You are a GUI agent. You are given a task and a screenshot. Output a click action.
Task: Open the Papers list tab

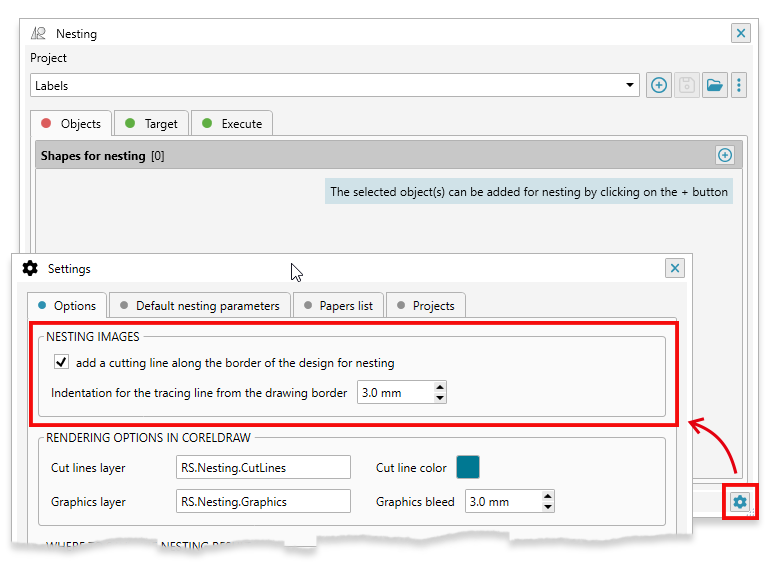point(338,306)
